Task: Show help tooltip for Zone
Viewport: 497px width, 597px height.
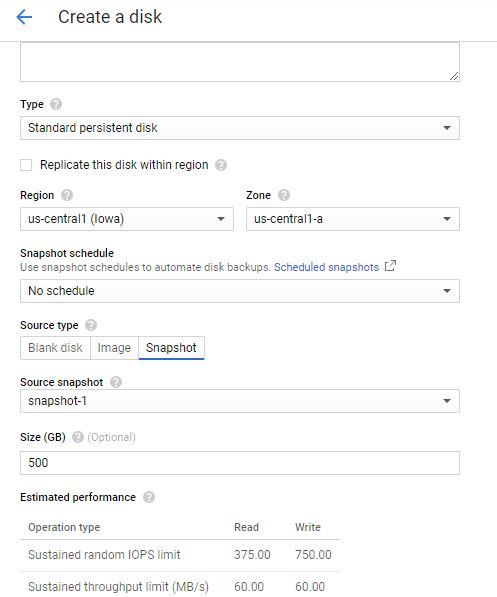Action: 284,195
